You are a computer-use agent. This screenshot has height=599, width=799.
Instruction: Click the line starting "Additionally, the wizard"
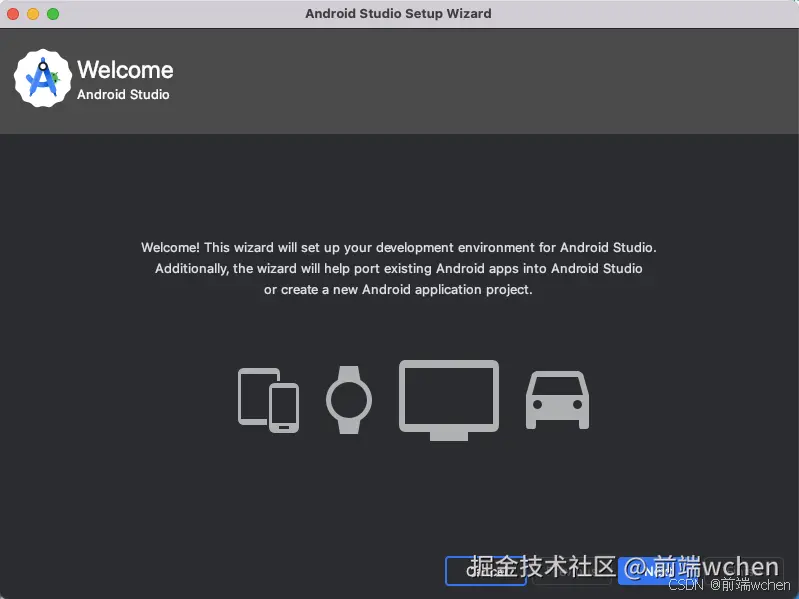[398, 268]
